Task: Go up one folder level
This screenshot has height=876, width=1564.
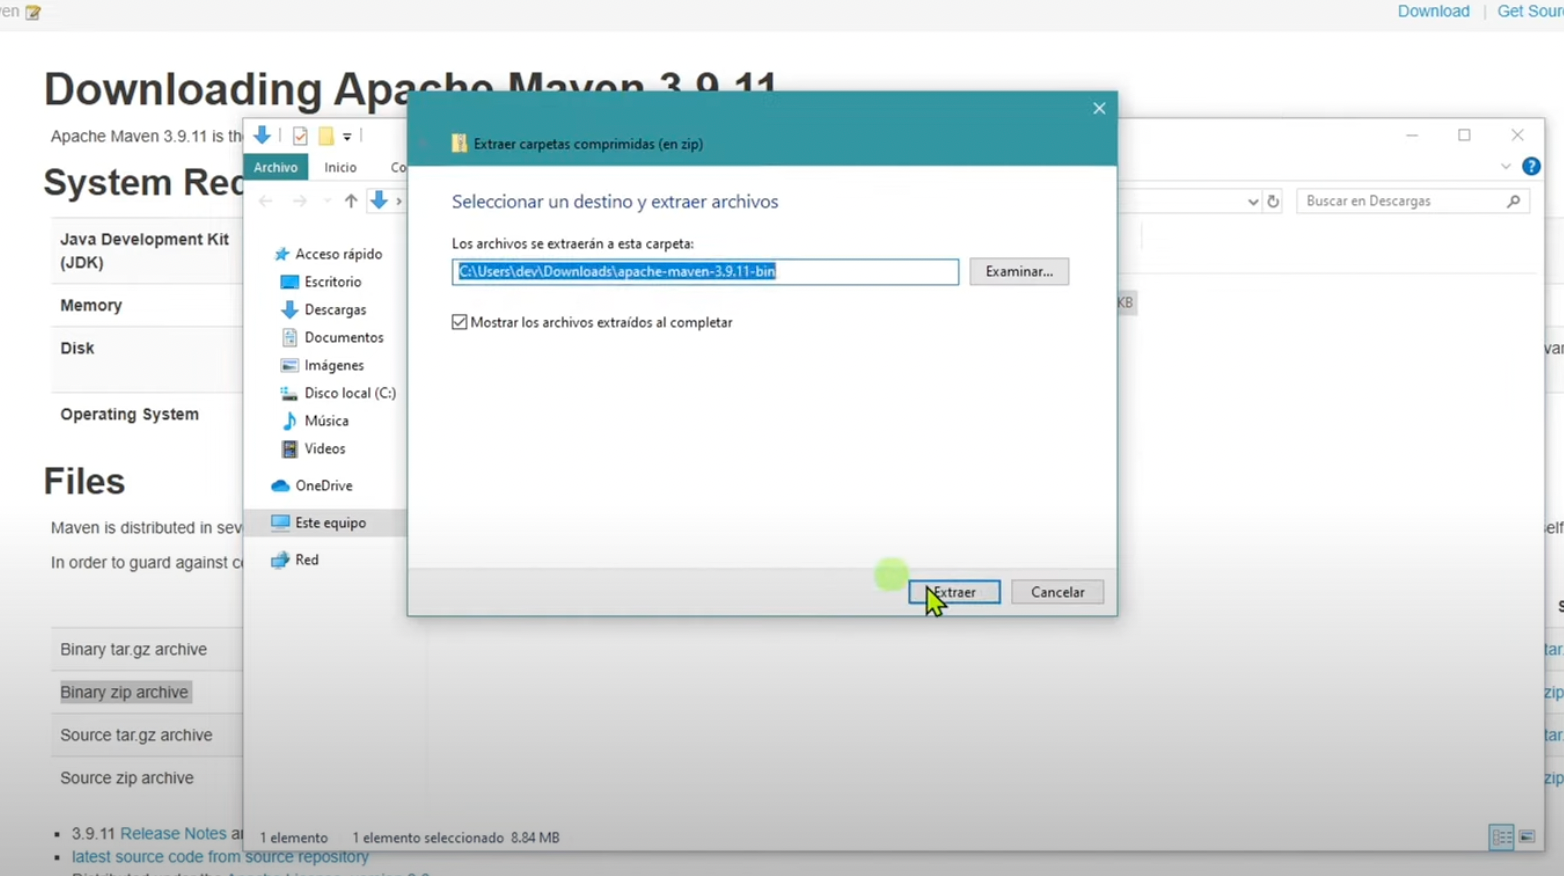Action: (351, 201)
